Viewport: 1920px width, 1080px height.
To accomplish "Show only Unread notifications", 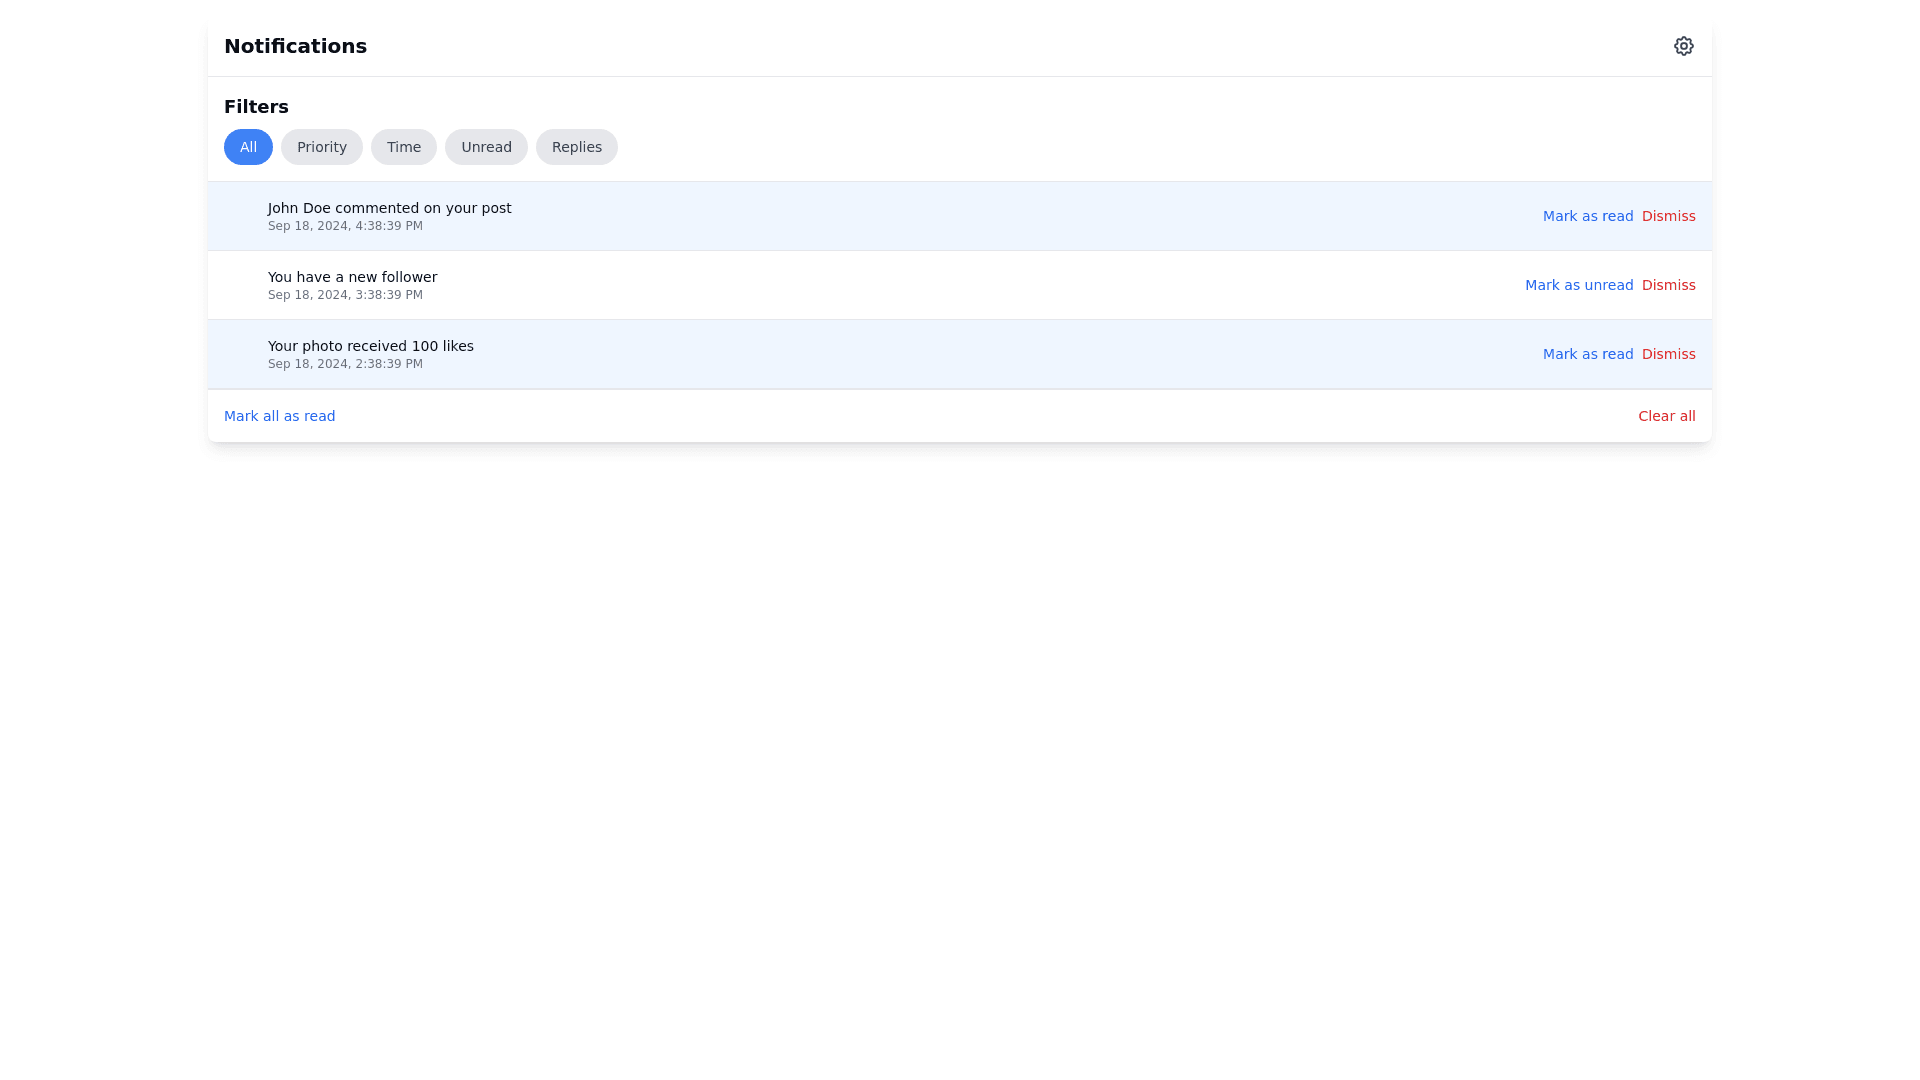I will (x=486, y=147).
